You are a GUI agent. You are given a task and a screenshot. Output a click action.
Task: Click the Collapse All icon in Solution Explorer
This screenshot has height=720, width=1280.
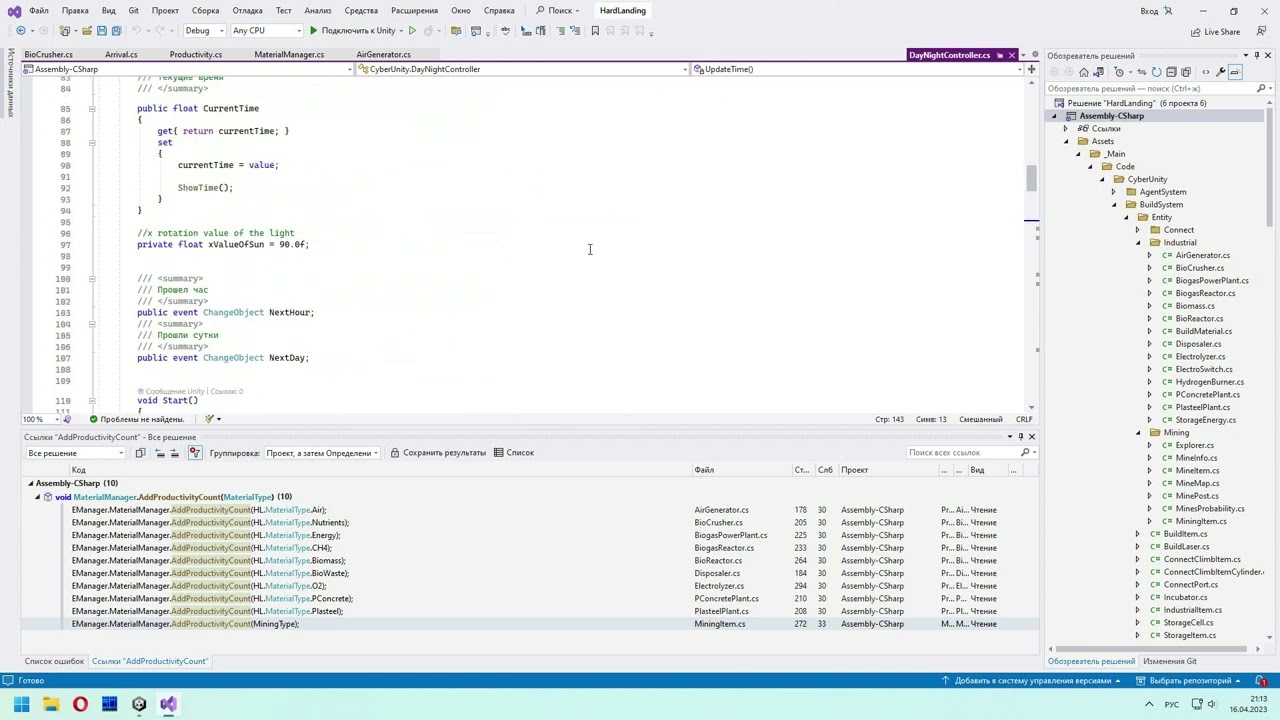[x=1171, y=72]
